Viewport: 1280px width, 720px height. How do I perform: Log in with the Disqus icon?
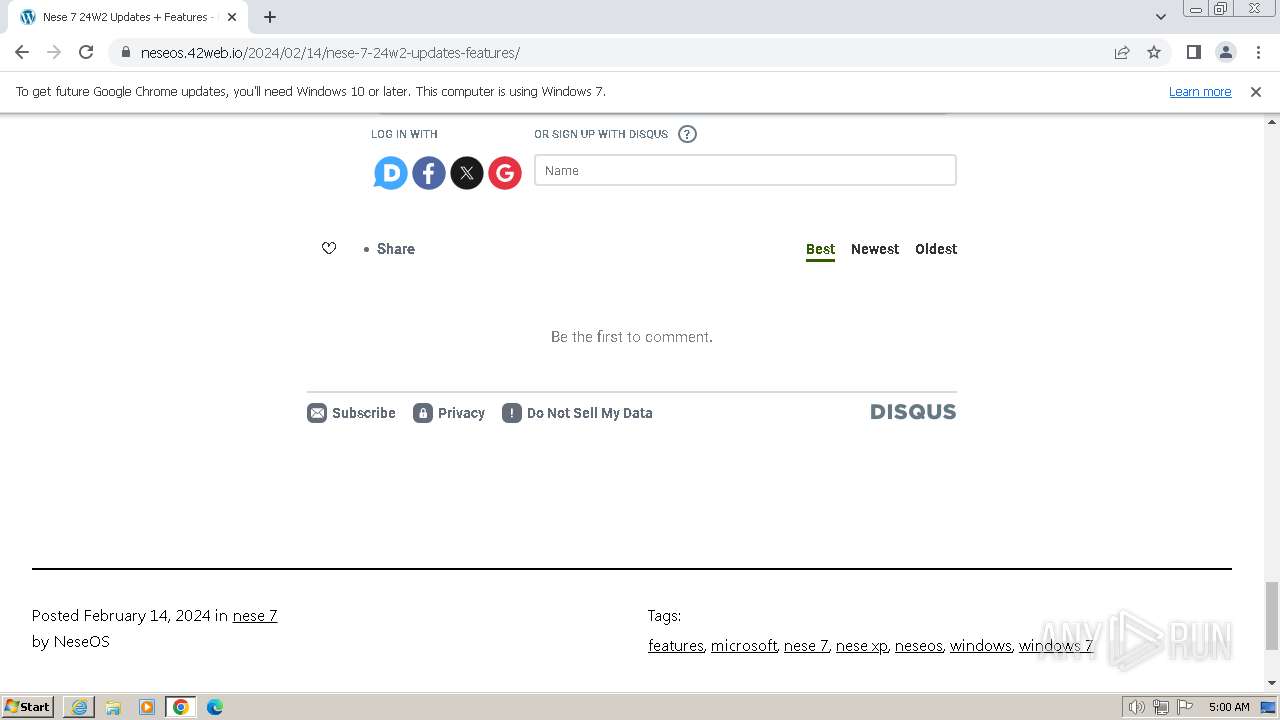click(x=391, y=173)
